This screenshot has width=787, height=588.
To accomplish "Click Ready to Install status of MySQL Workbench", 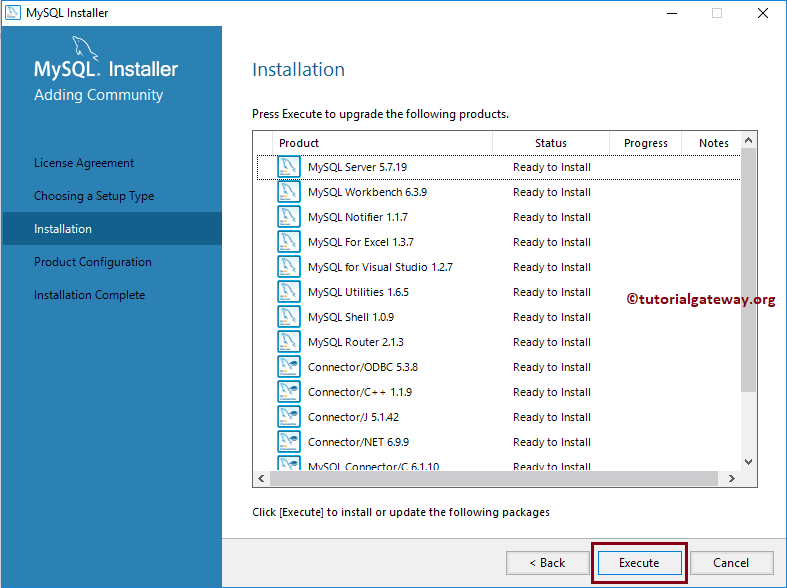I will pyautogui.click(x=552, y=192).
